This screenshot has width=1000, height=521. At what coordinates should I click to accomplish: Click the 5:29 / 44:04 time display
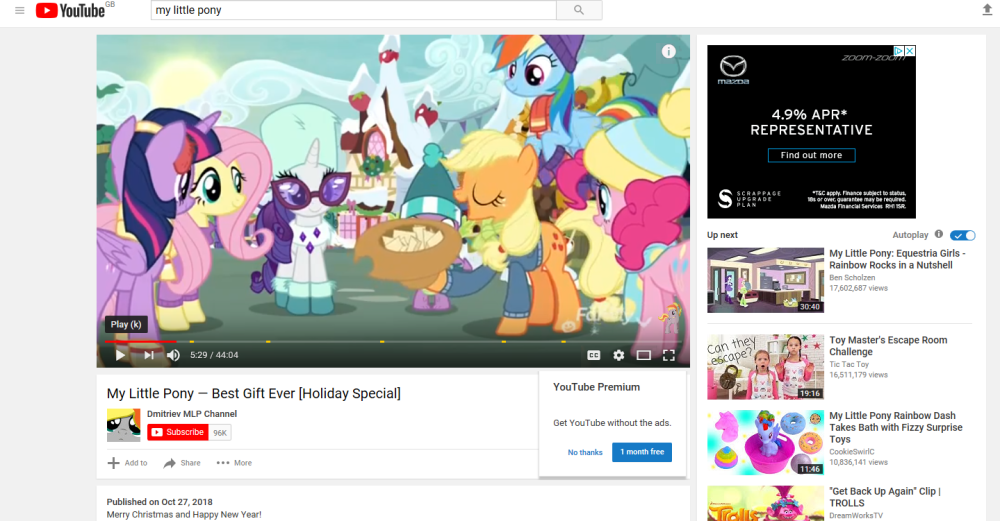[x=214, y=355]
